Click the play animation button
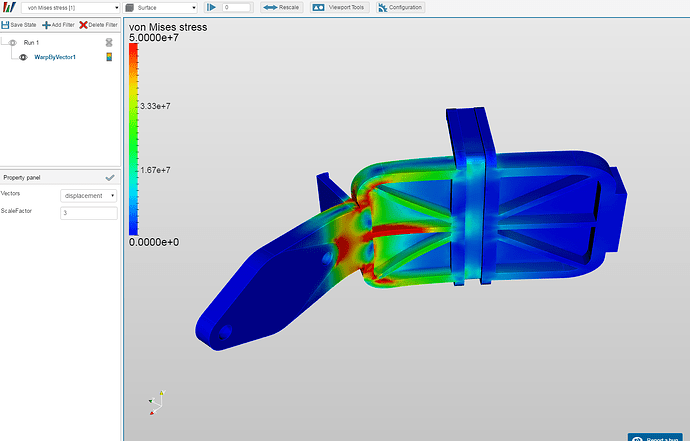 pos(212,7)
